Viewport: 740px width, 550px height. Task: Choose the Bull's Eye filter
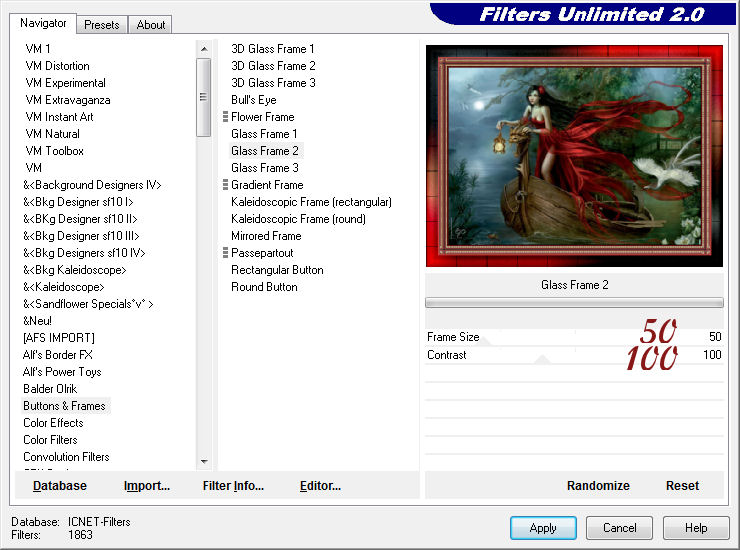[253, 100]
